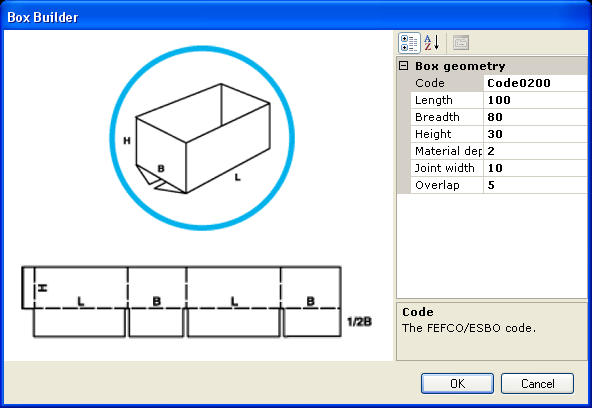592x408 pixels.
Task: Collapse the Box geometry category
Action: 404,66
